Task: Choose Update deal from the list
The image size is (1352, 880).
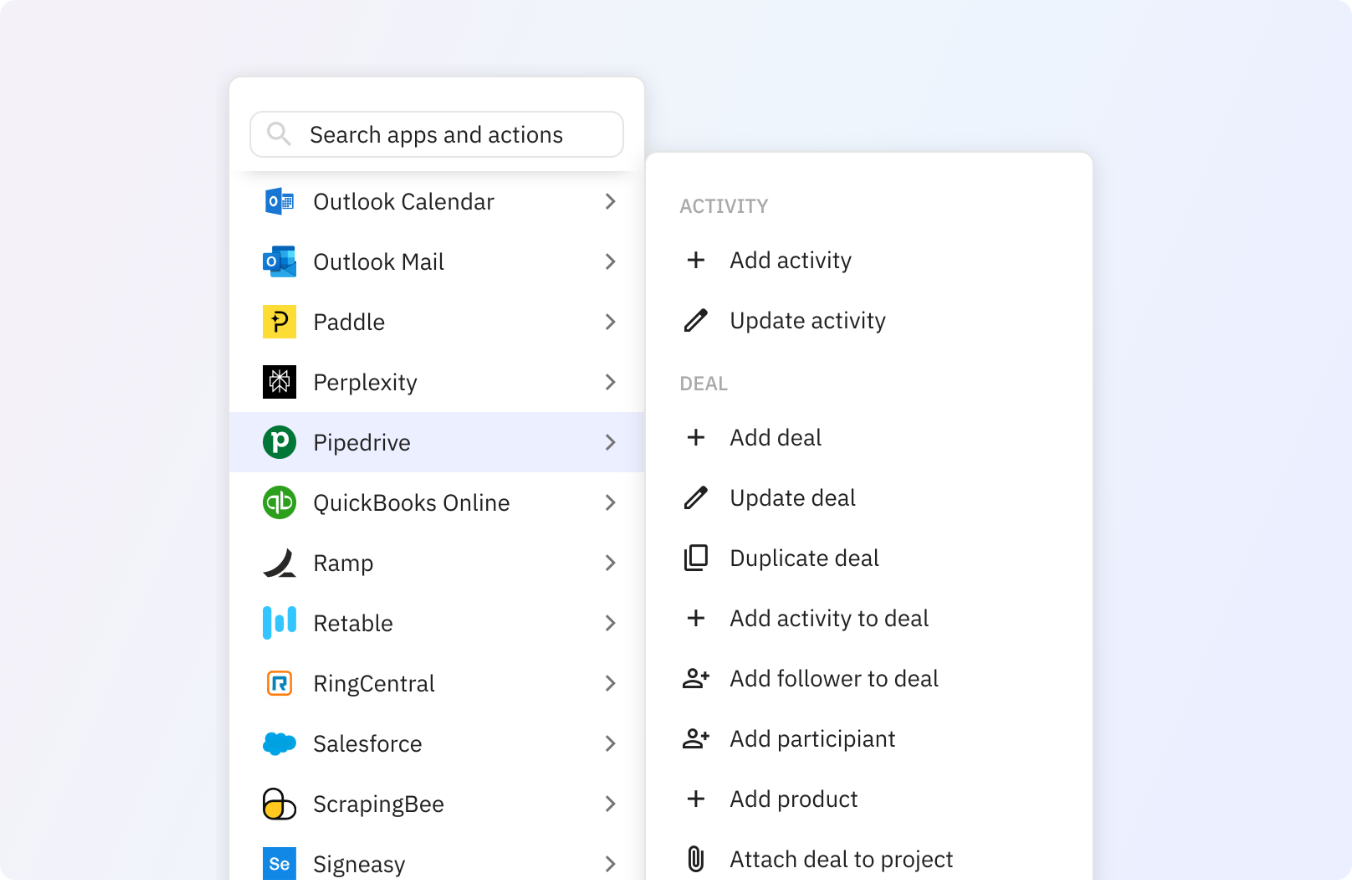Action: click(792, 498)
